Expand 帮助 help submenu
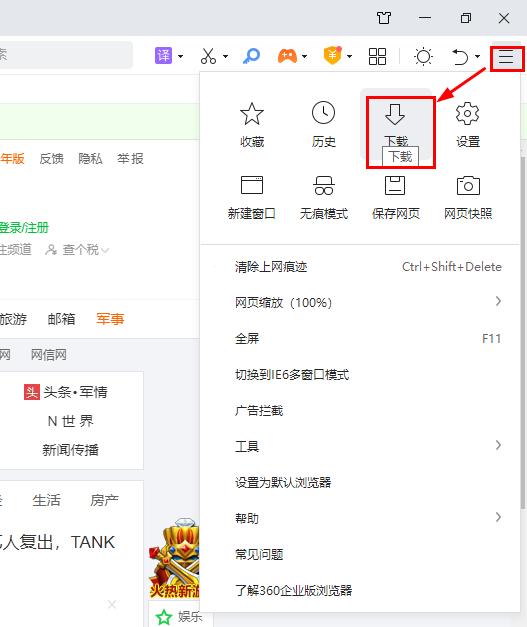This screenshot has width=527, height=627. 360,518
